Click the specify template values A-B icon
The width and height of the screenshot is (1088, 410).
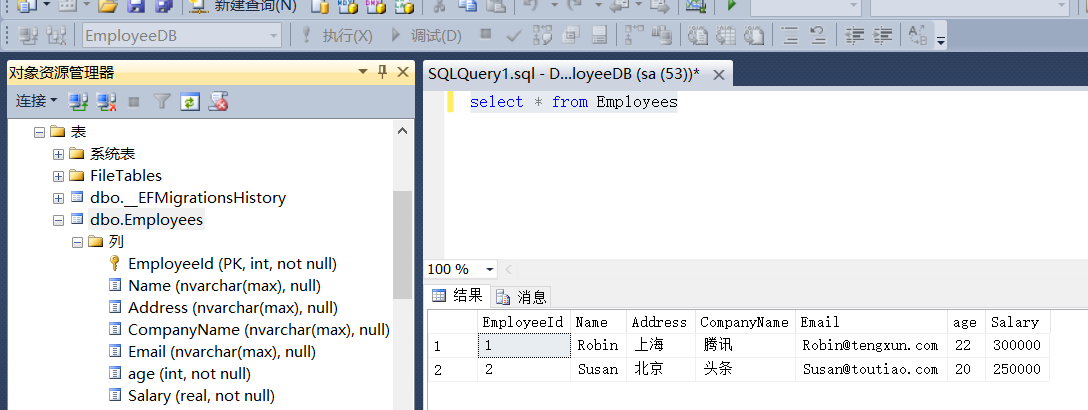tap(917, 35)
